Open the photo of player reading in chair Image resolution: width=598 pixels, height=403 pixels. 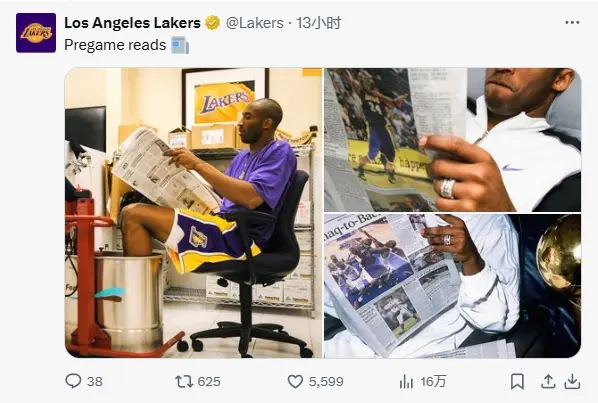coord(193,213)
